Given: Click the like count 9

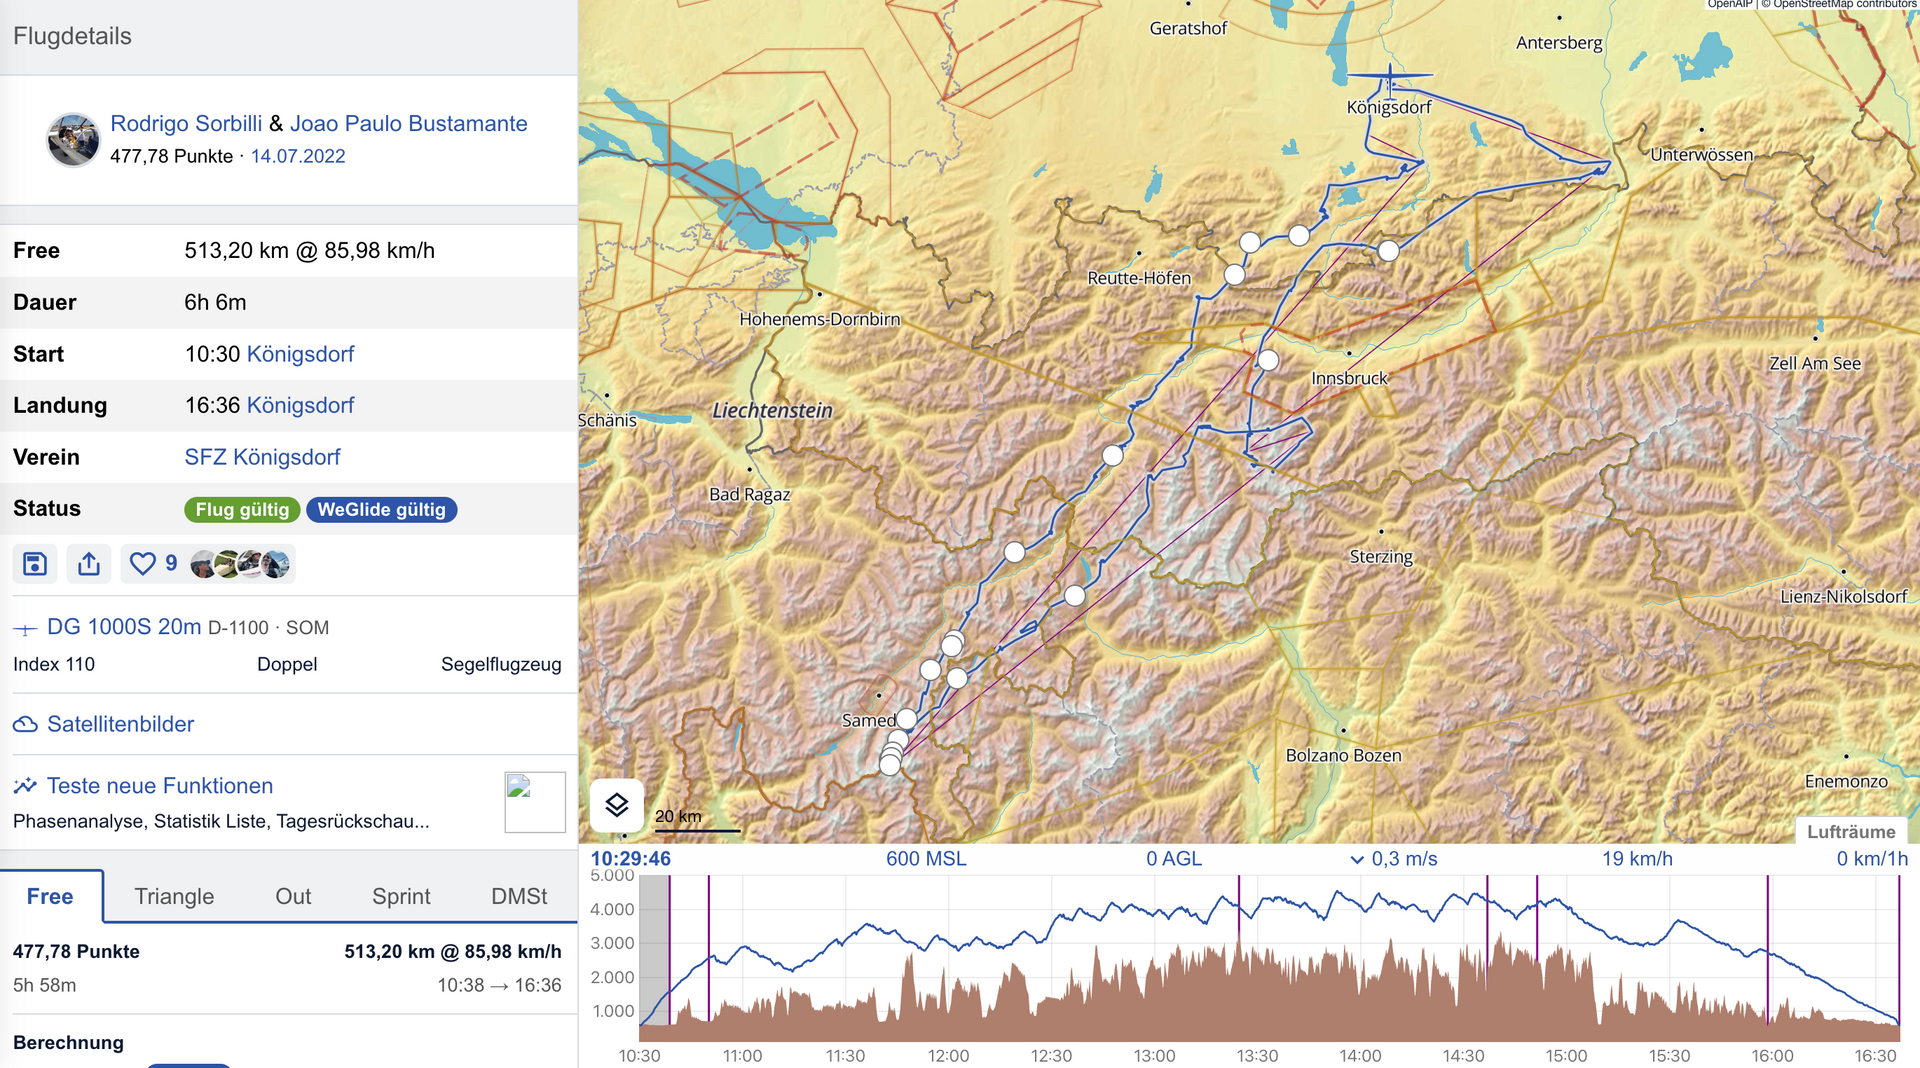Looking at the screenshot, I should point(171,564).
